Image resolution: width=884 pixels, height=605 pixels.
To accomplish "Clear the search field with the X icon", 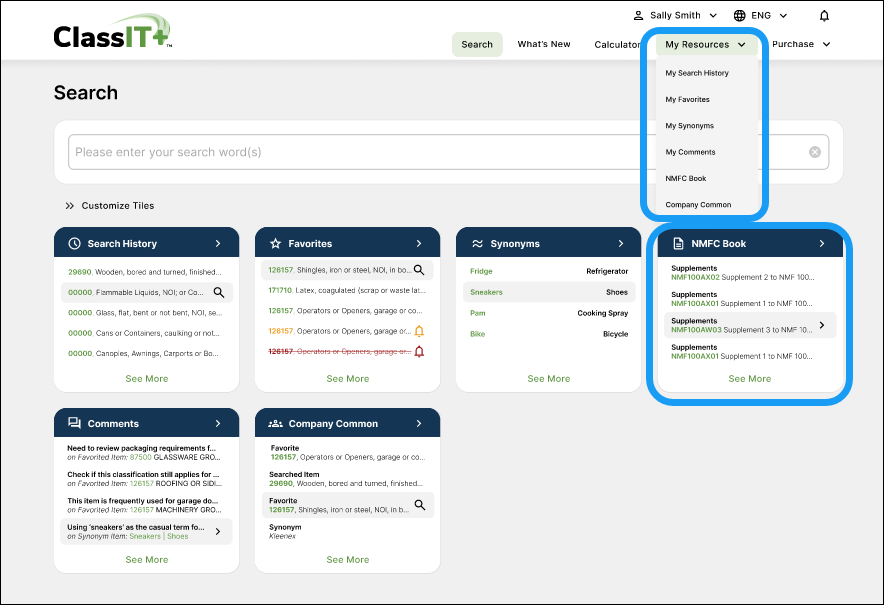I will tap(815, 152).
